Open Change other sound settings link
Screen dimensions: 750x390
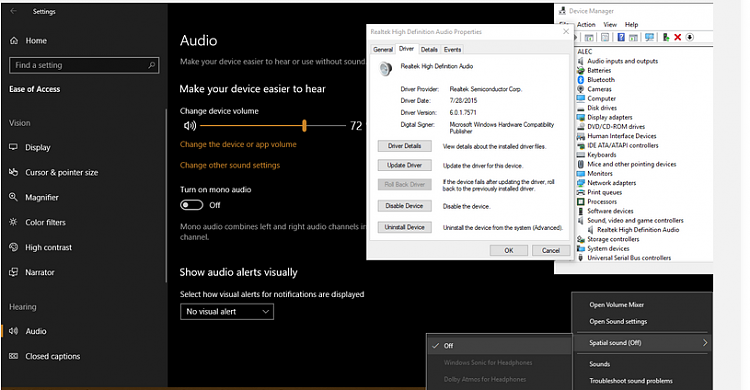coord(230,165)
